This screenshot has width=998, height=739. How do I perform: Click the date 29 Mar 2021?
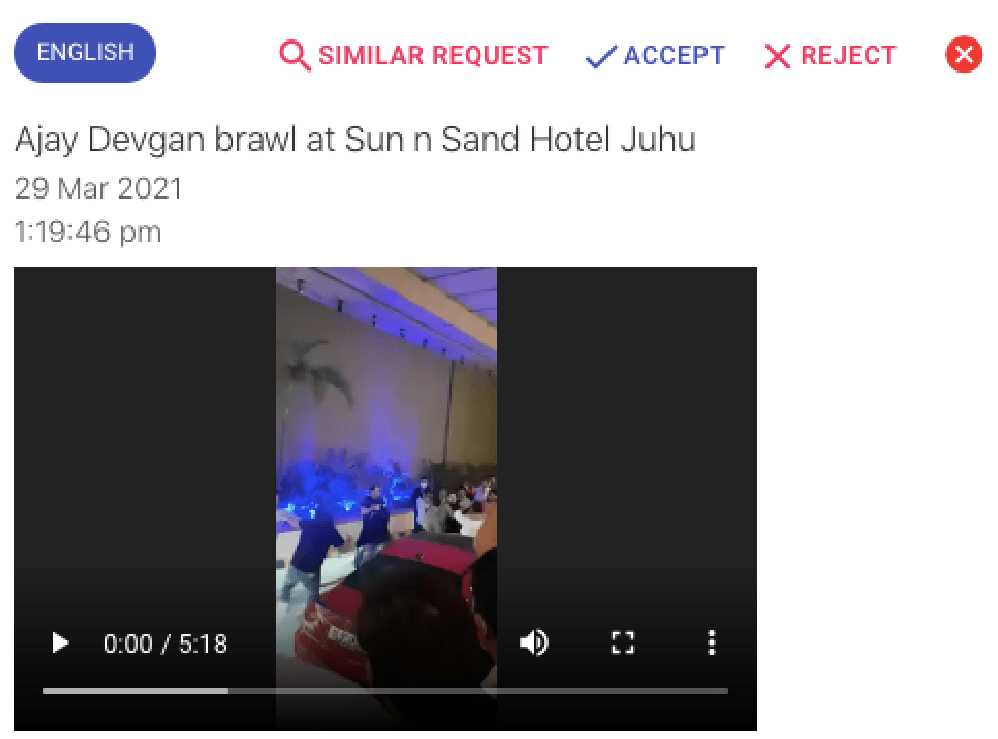[x=99, y=189]
